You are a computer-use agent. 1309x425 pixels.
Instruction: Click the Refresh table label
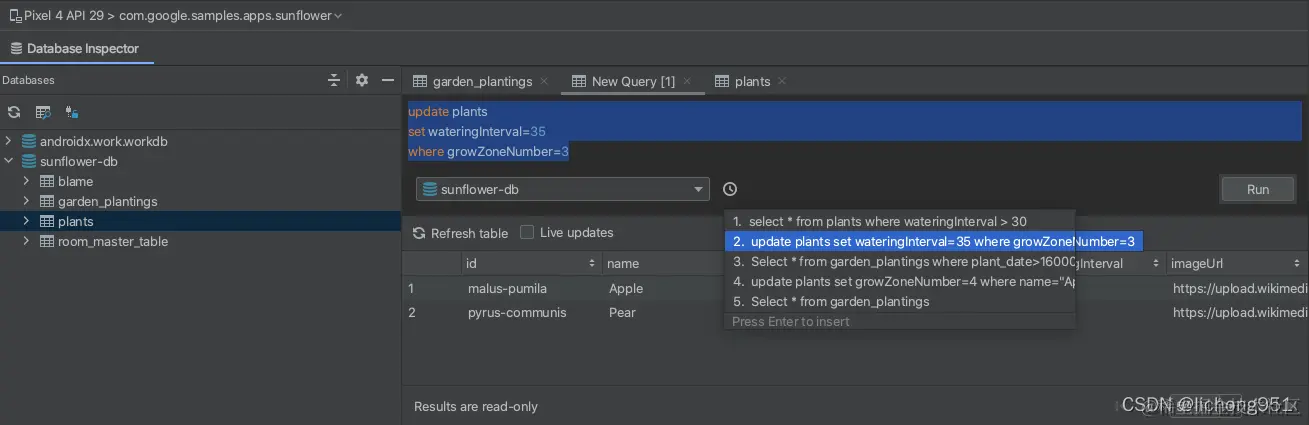[469, 233]
